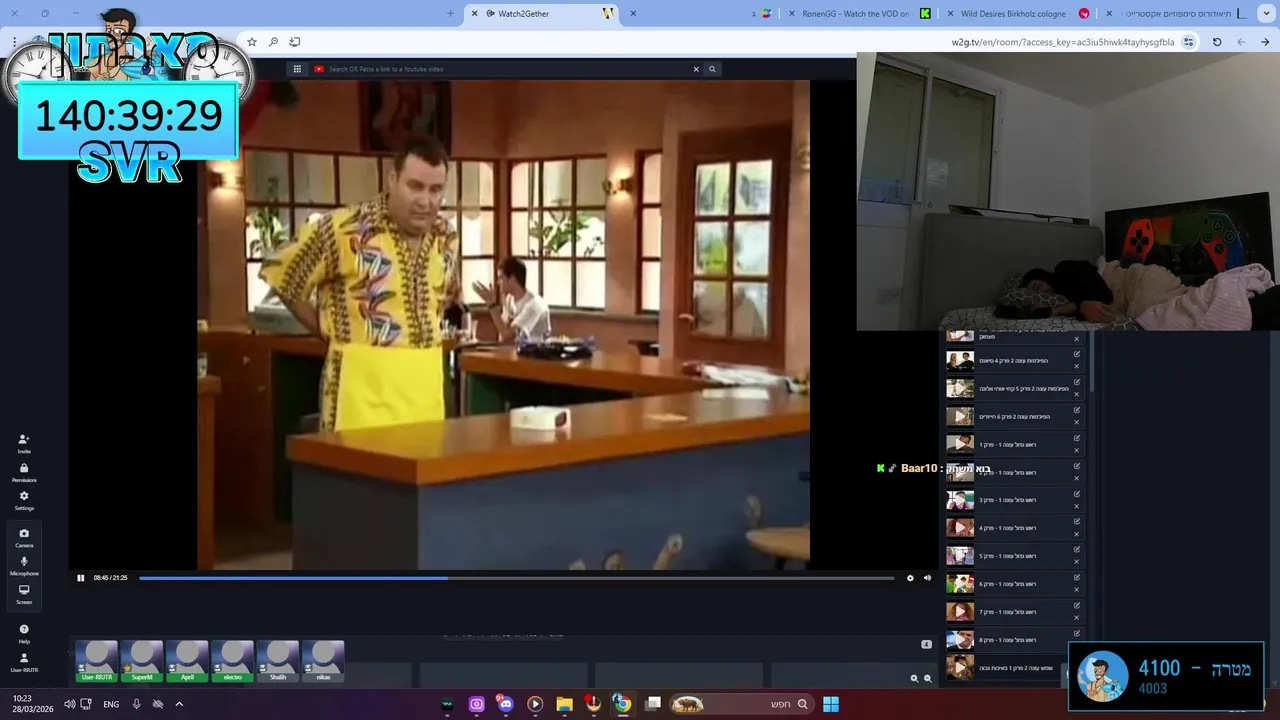Viewport: 1280px width, 720px height.
Task: Edit playlist entry עונה 1 - פרק 4
Action: [1077, 522]
